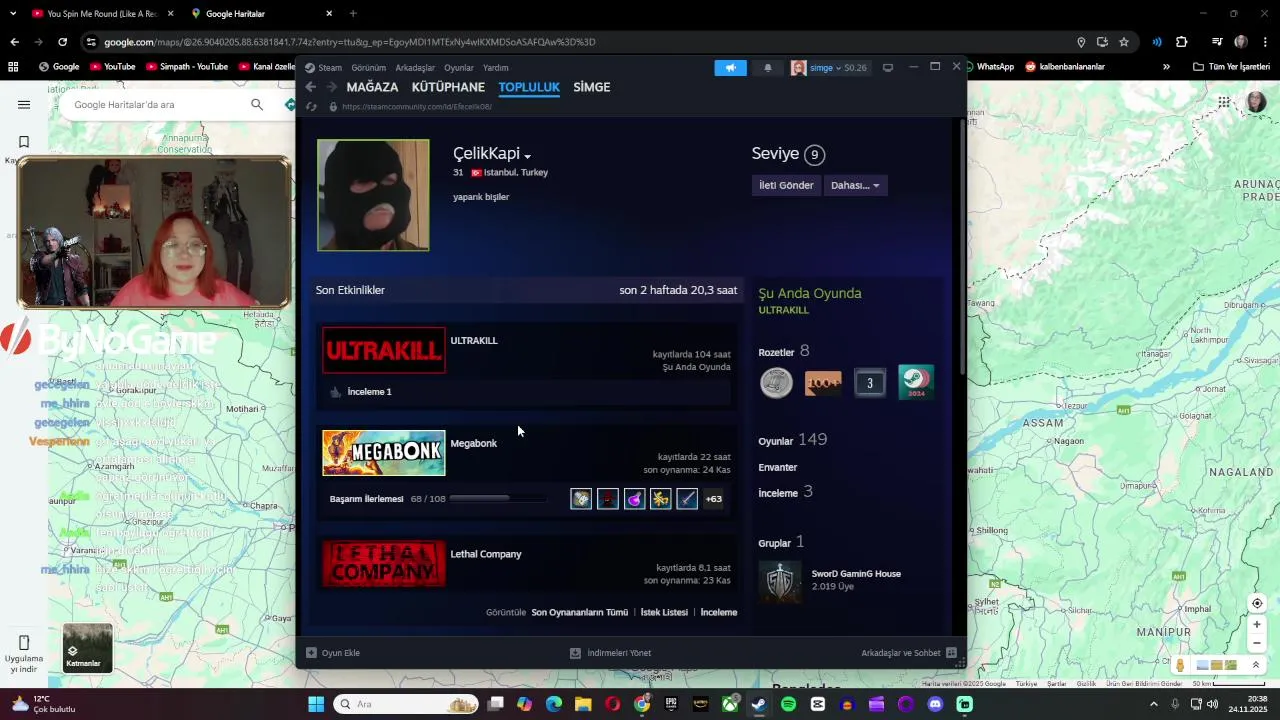Expand hidden bookmarks chevron in Chrome
The height and width of the screenshot is (720, 1280).
coord(1166,67)
